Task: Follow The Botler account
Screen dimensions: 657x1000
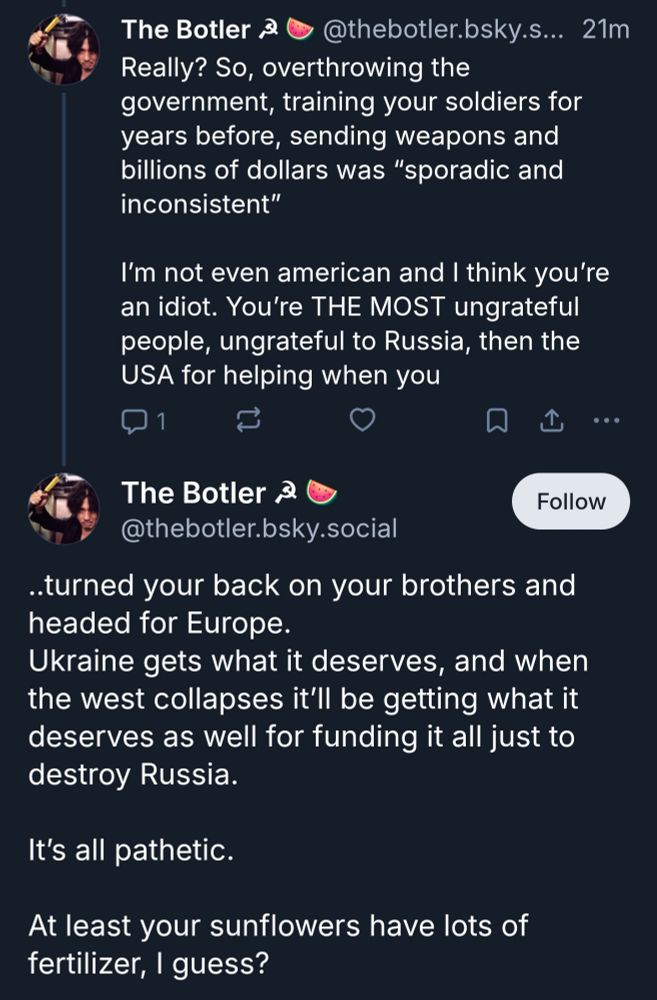Action: pyautogui.click(x=570, y=501)
